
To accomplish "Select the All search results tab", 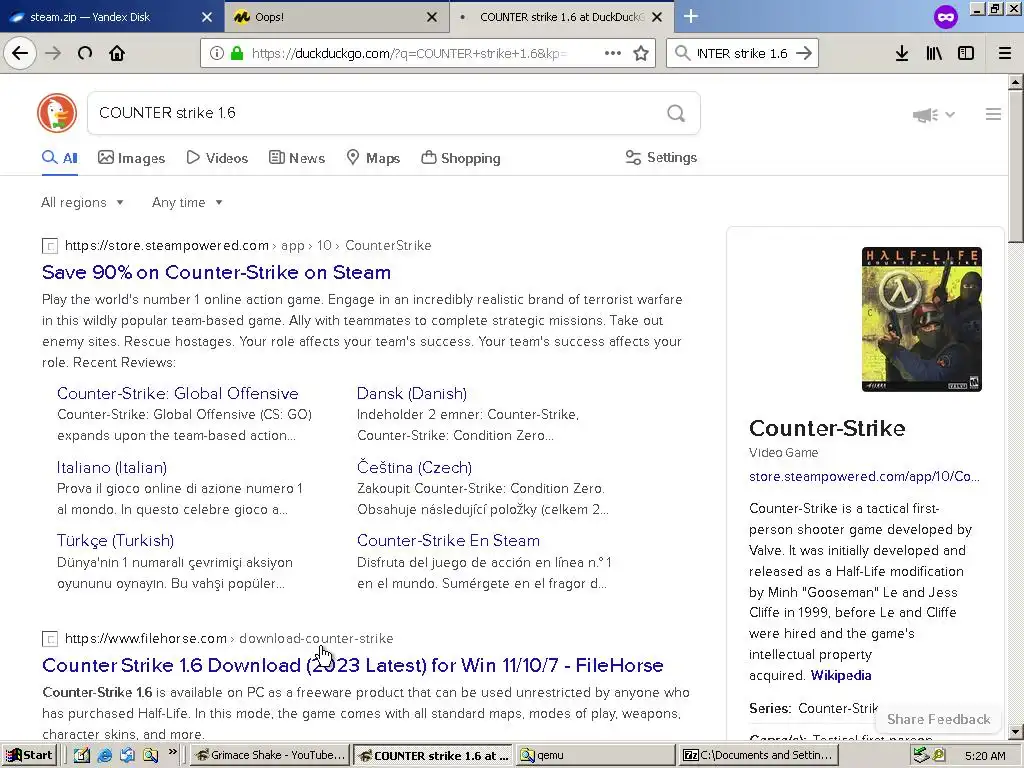I will (x=60, y=158).
